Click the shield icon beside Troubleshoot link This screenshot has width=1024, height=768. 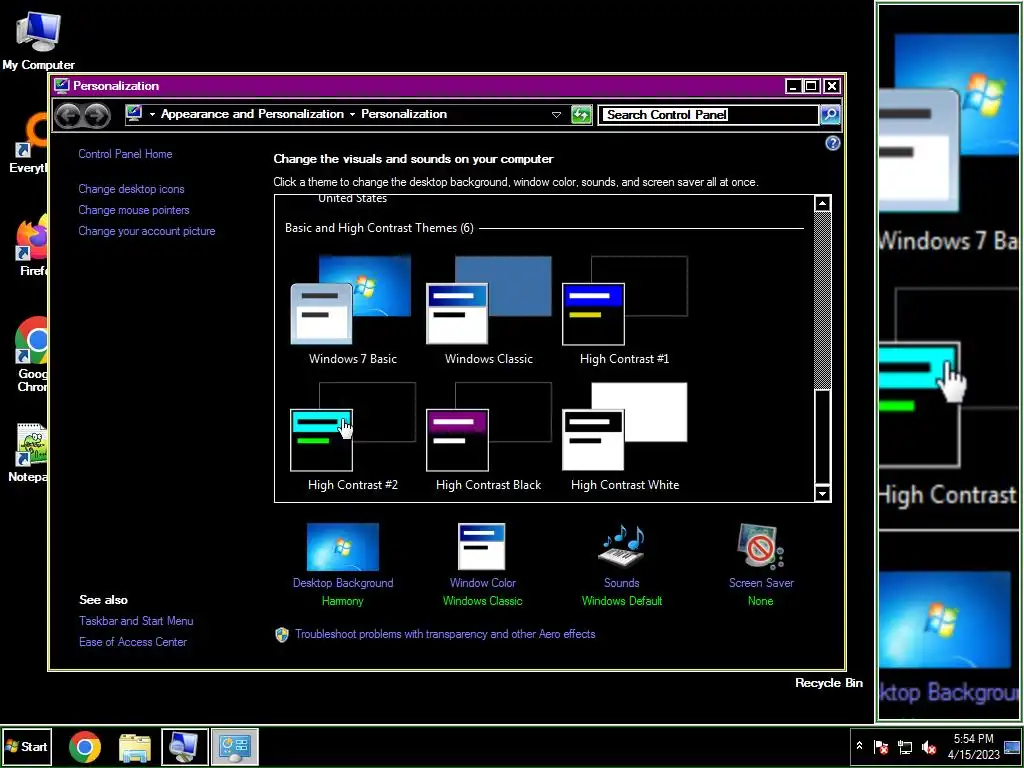281,635
